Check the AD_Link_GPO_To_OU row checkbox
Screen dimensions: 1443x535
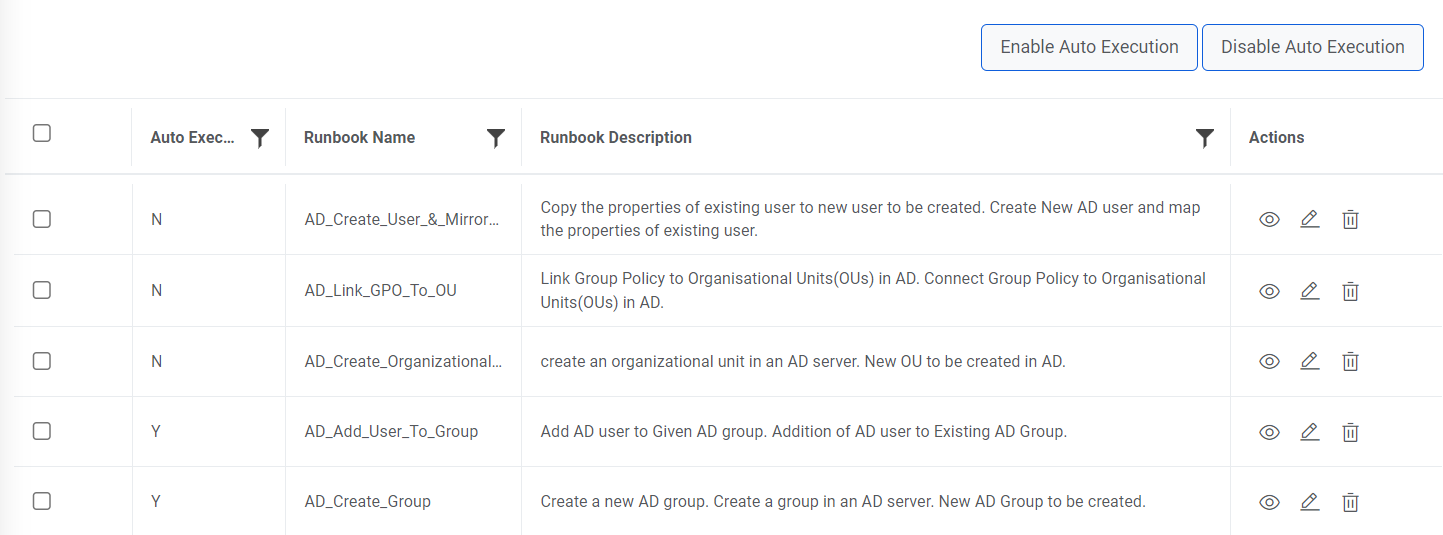pyautogui.click(x=42, y=290)
